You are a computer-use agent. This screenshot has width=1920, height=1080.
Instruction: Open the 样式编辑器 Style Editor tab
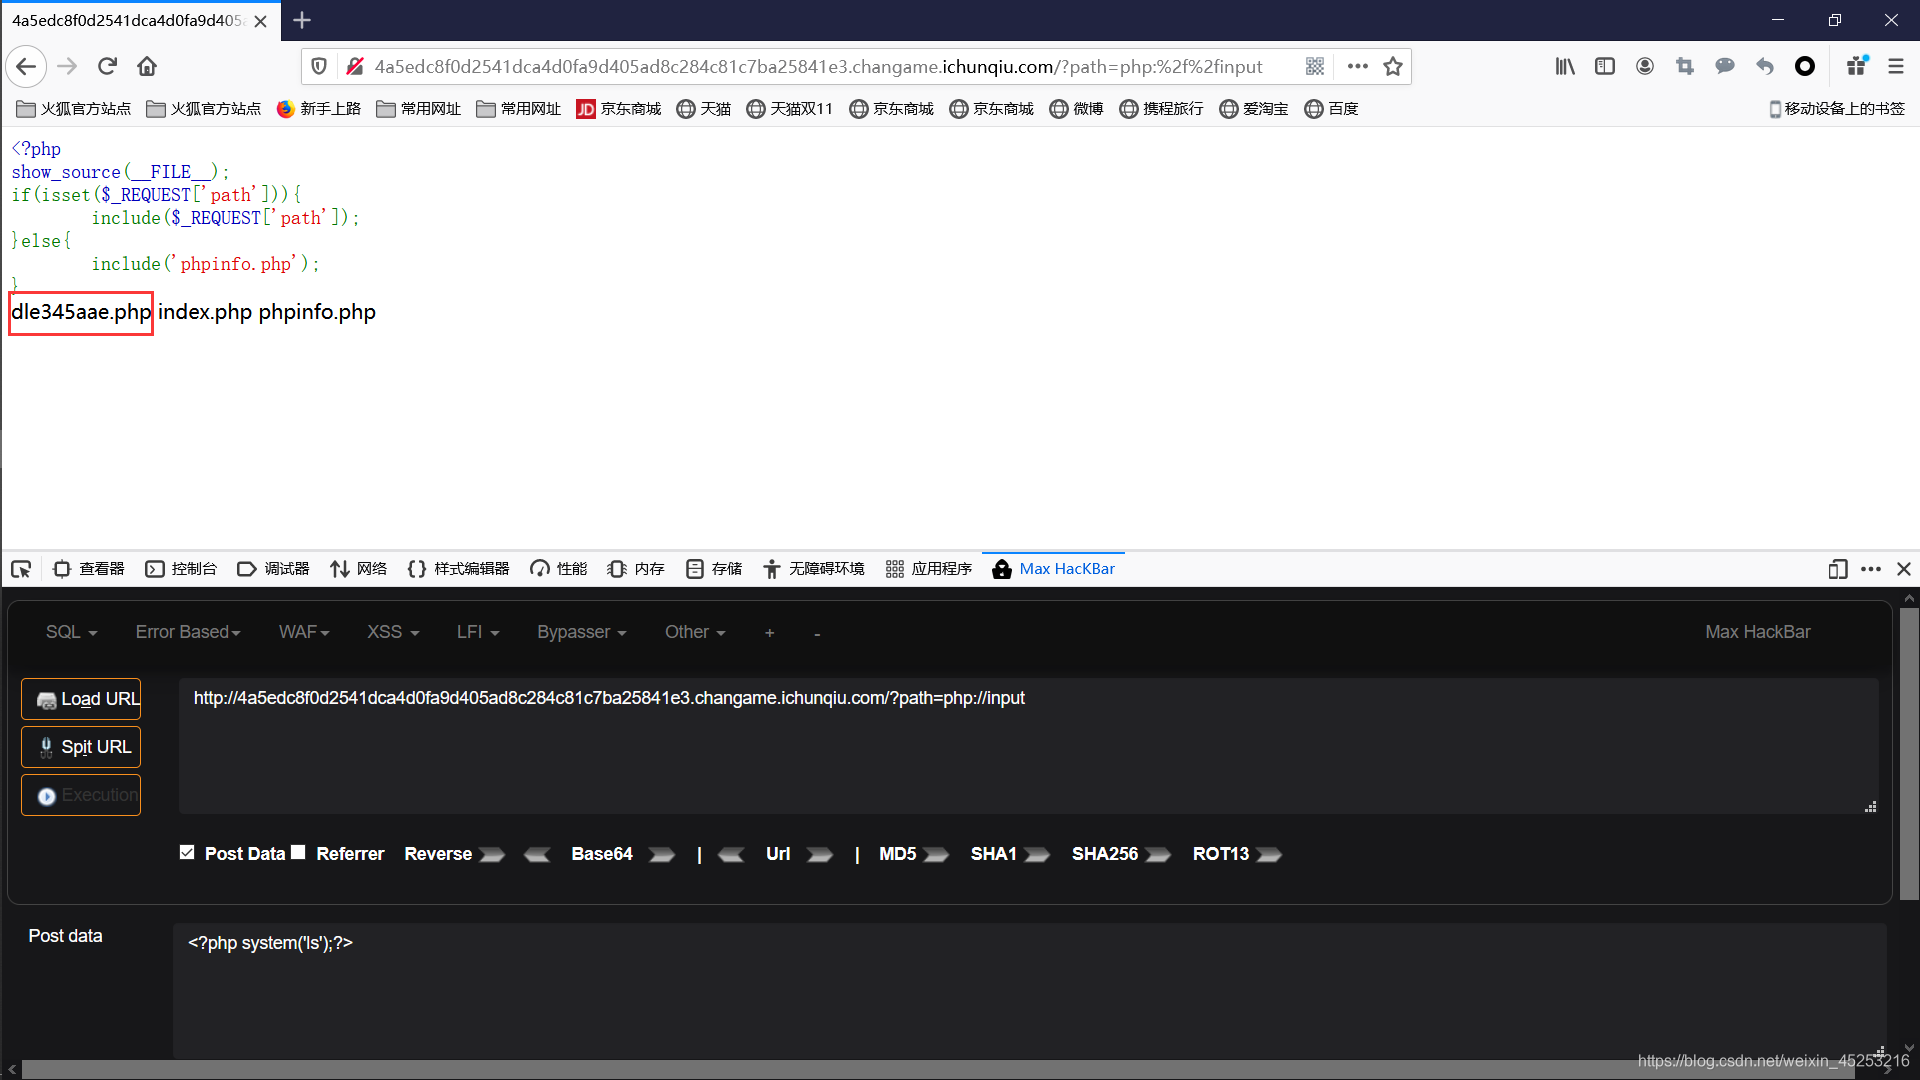point(458,569)
